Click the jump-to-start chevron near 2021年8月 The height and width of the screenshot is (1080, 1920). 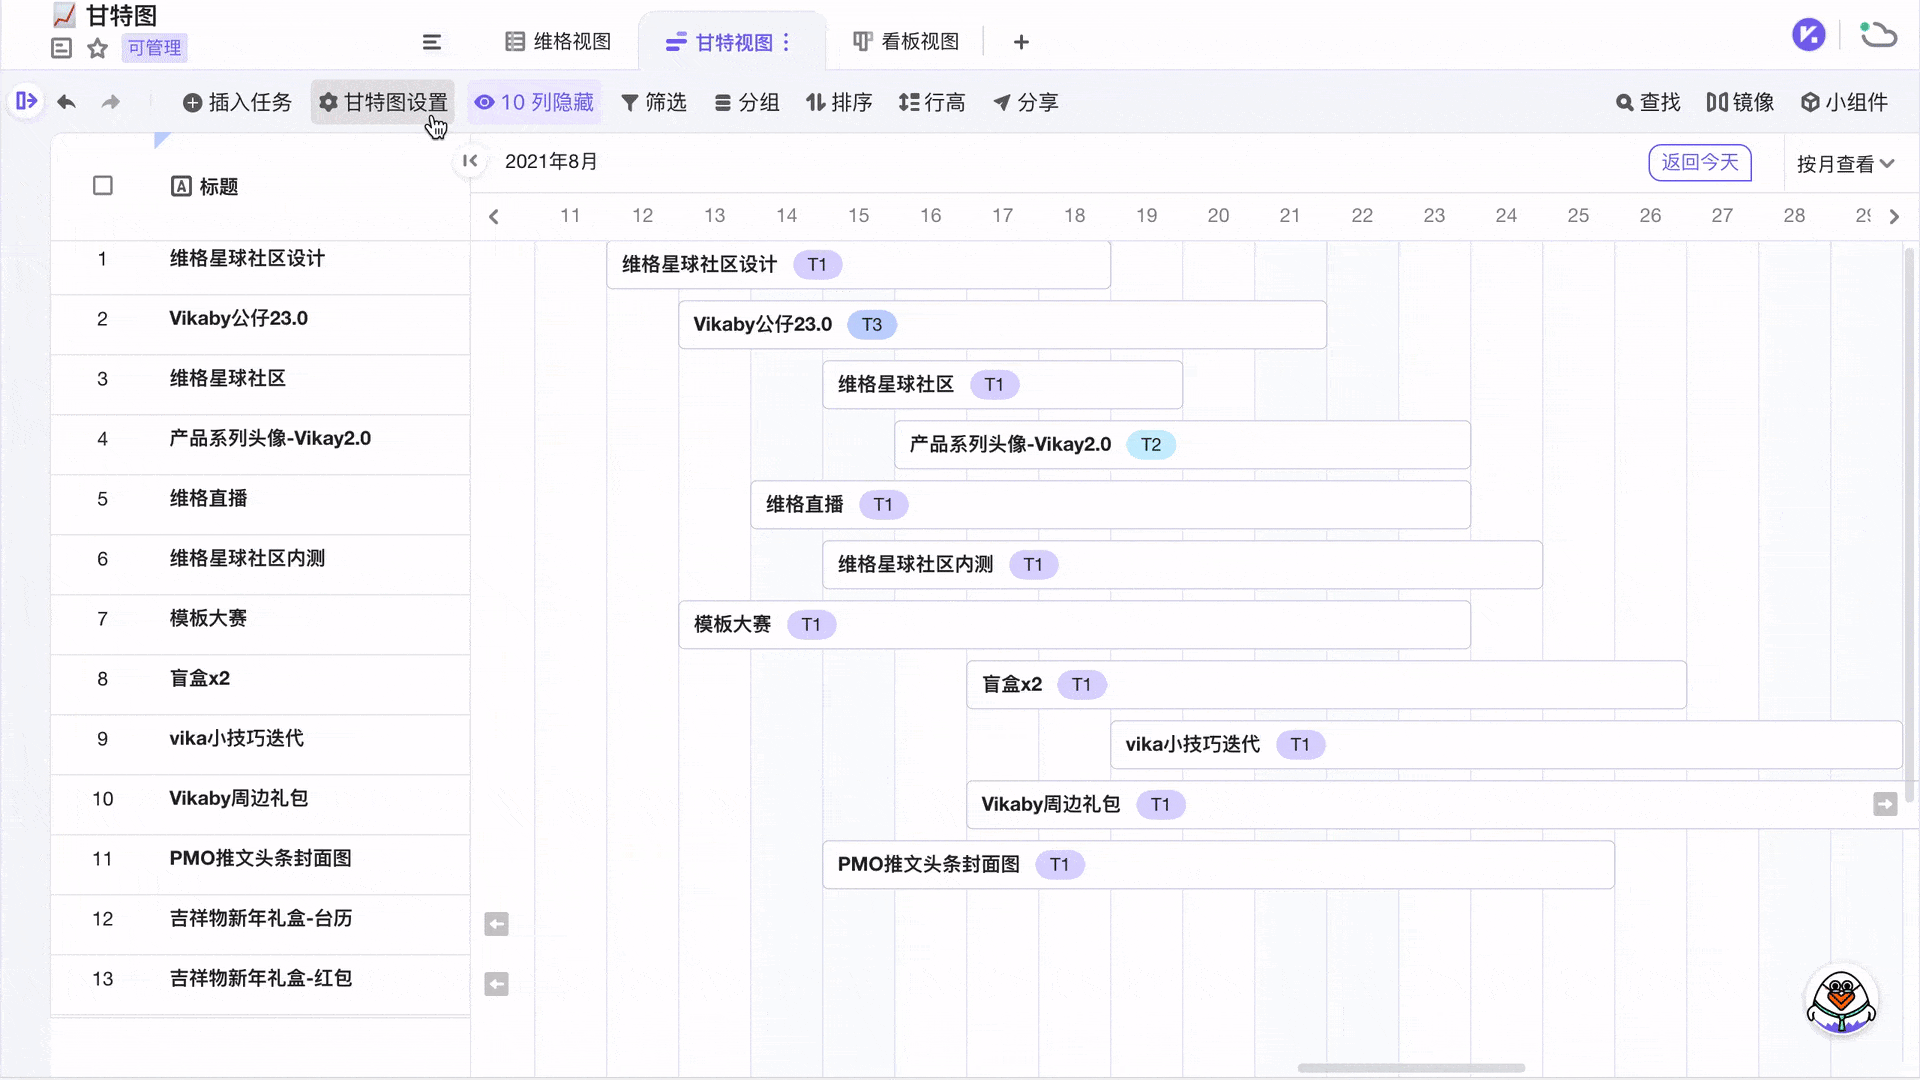(470, 161)
